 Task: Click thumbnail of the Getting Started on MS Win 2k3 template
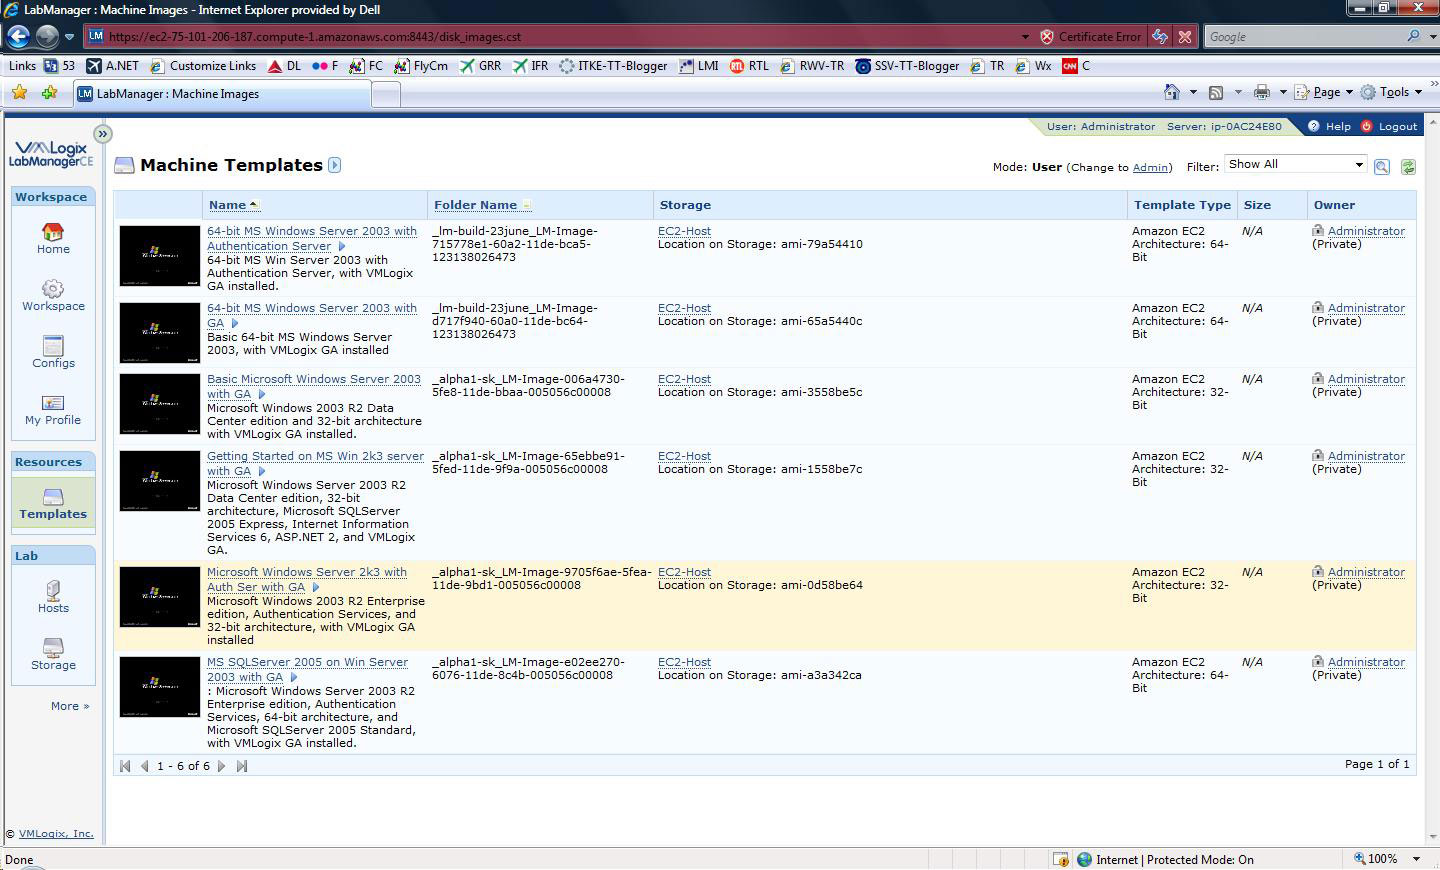point(160,481)
